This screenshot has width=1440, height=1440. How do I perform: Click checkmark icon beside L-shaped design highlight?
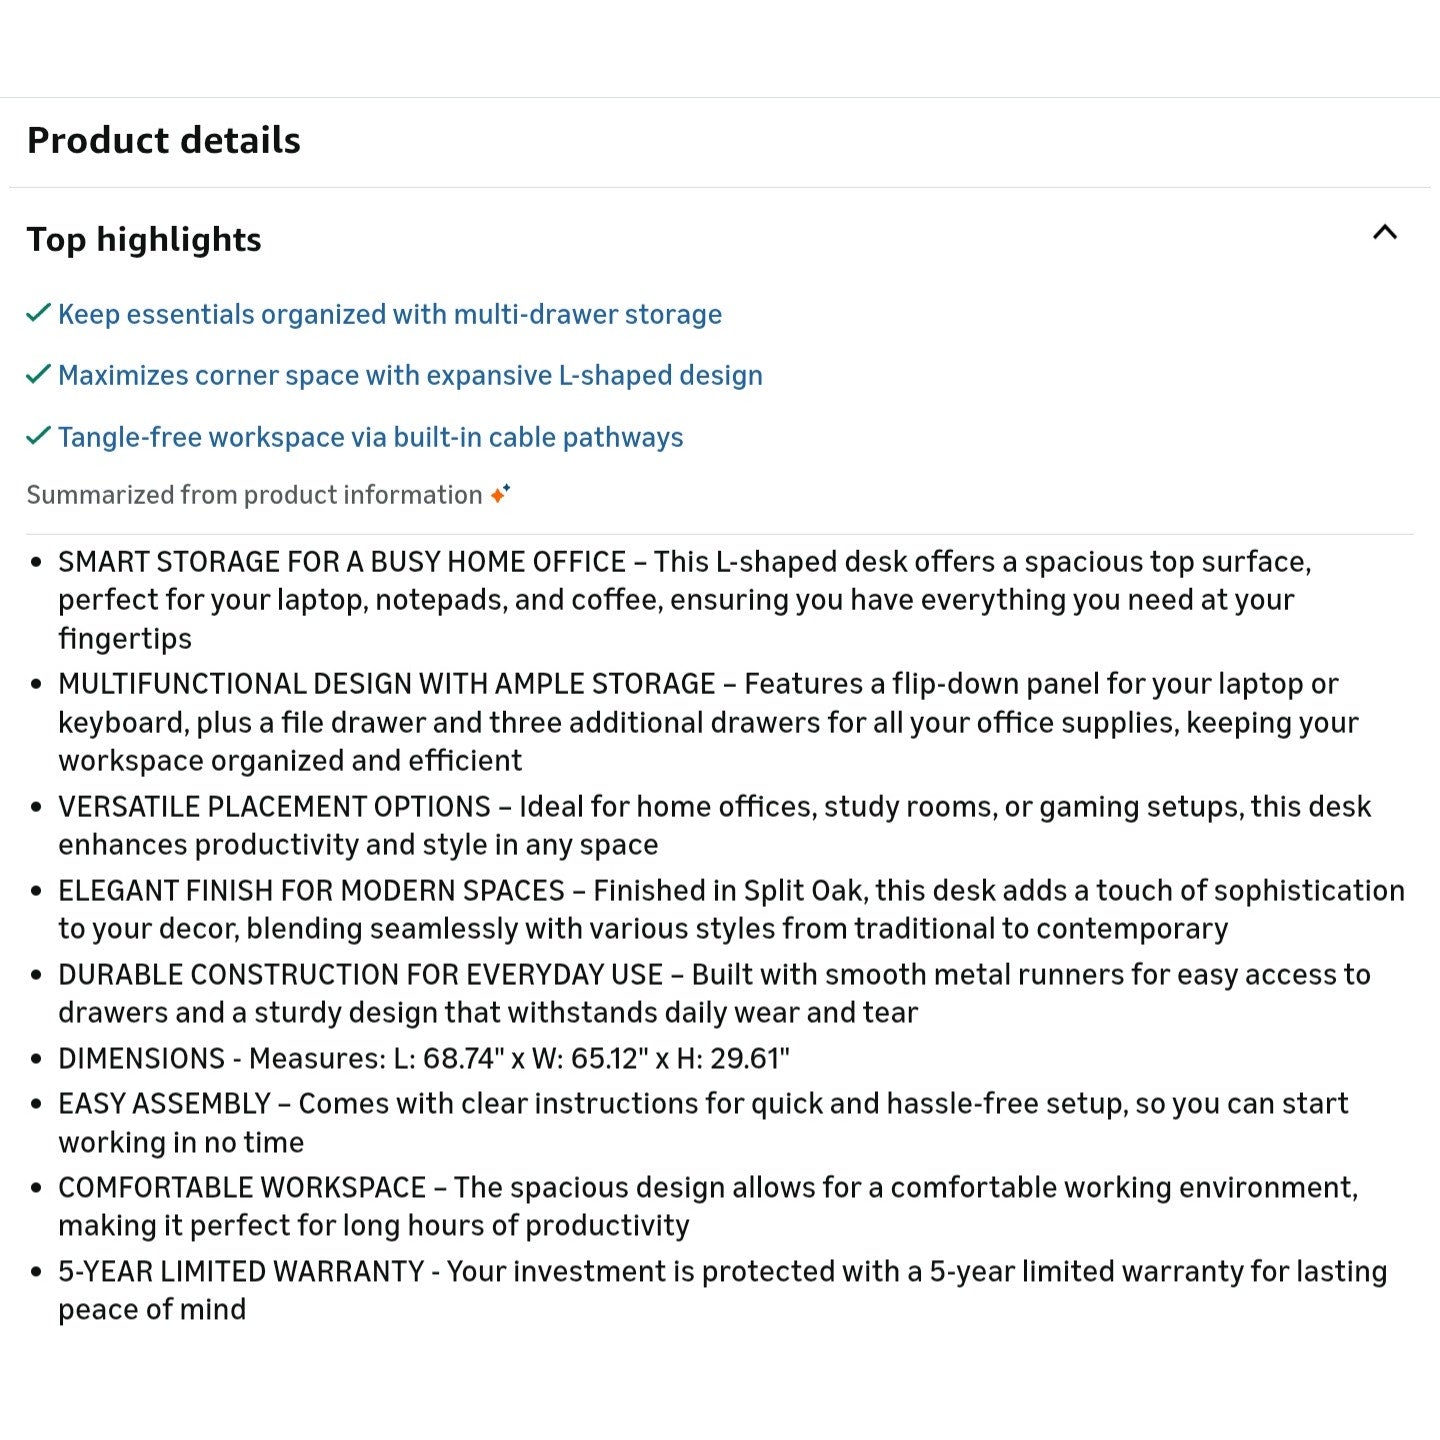38,375
